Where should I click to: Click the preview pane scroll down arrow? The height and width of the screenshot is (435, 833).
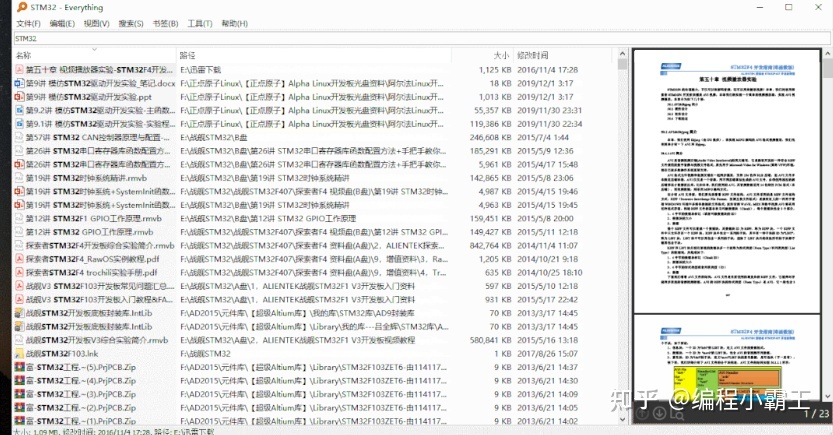(827, 396)
